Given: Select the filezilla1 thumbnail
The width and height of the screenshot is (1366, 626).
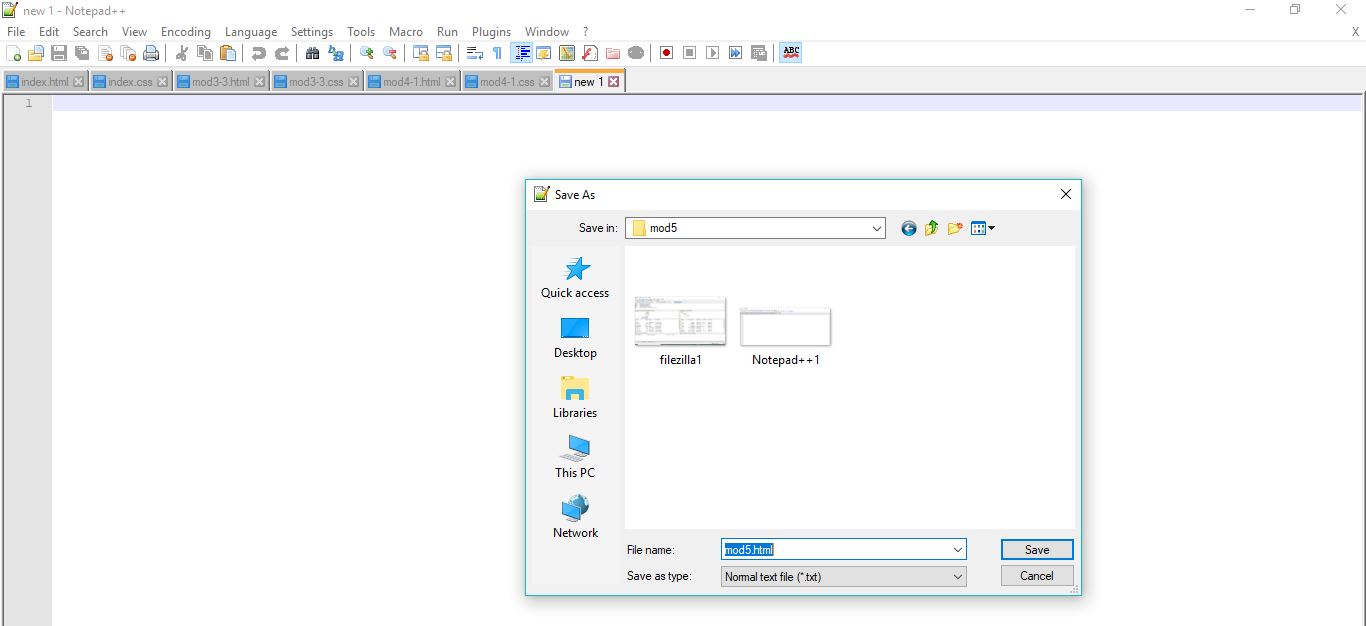Looking at the screenshot, I should click(681, 331).
